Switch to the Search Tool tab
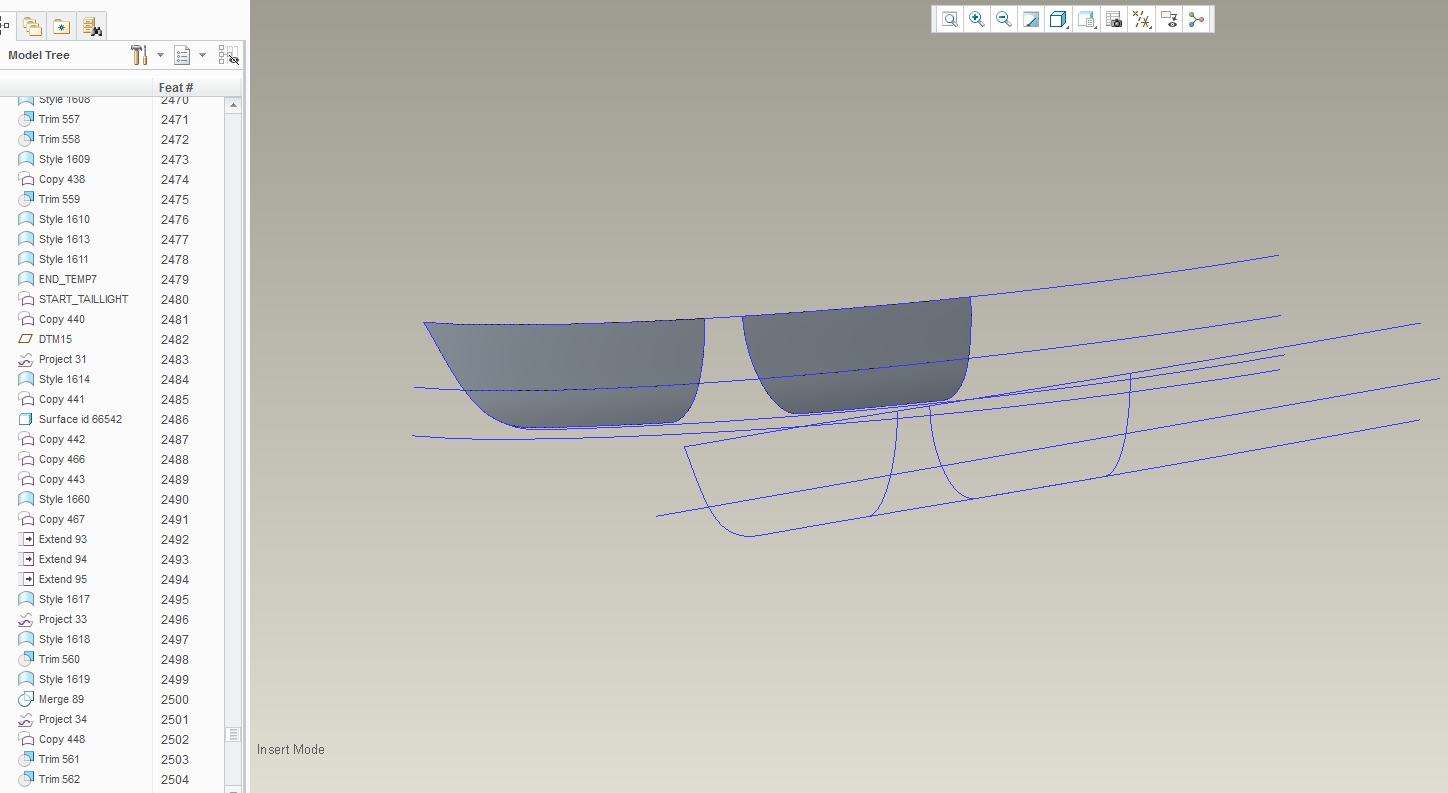1448x793 pixels. point(91,26)
